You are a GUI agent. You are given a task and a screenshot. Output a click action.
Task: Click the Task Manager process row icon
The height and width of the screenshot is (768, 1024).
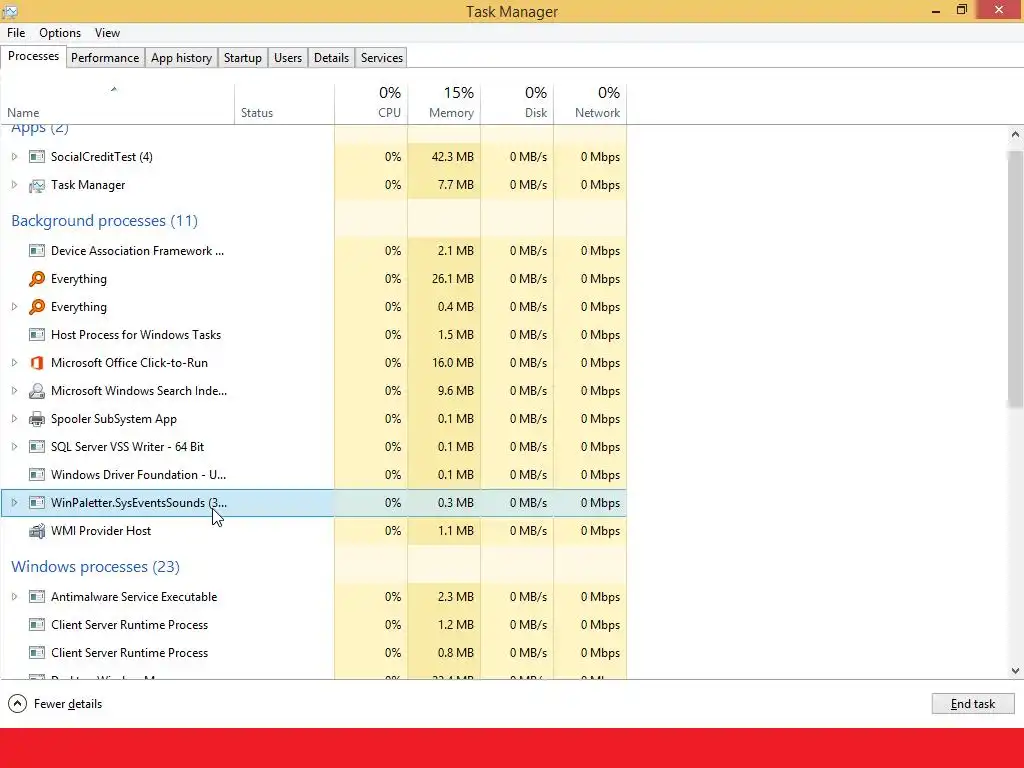[37, 185]
